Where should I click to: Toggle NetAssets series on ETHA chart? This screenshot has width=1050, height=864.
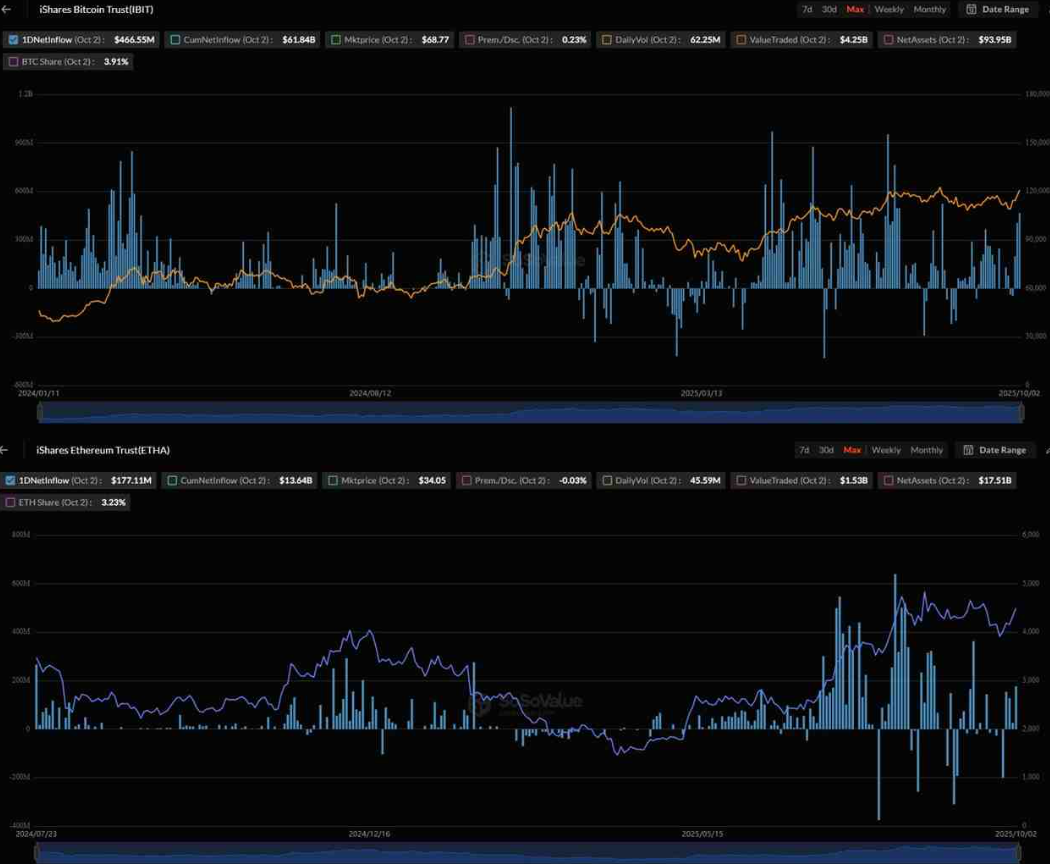coord(885,481)
